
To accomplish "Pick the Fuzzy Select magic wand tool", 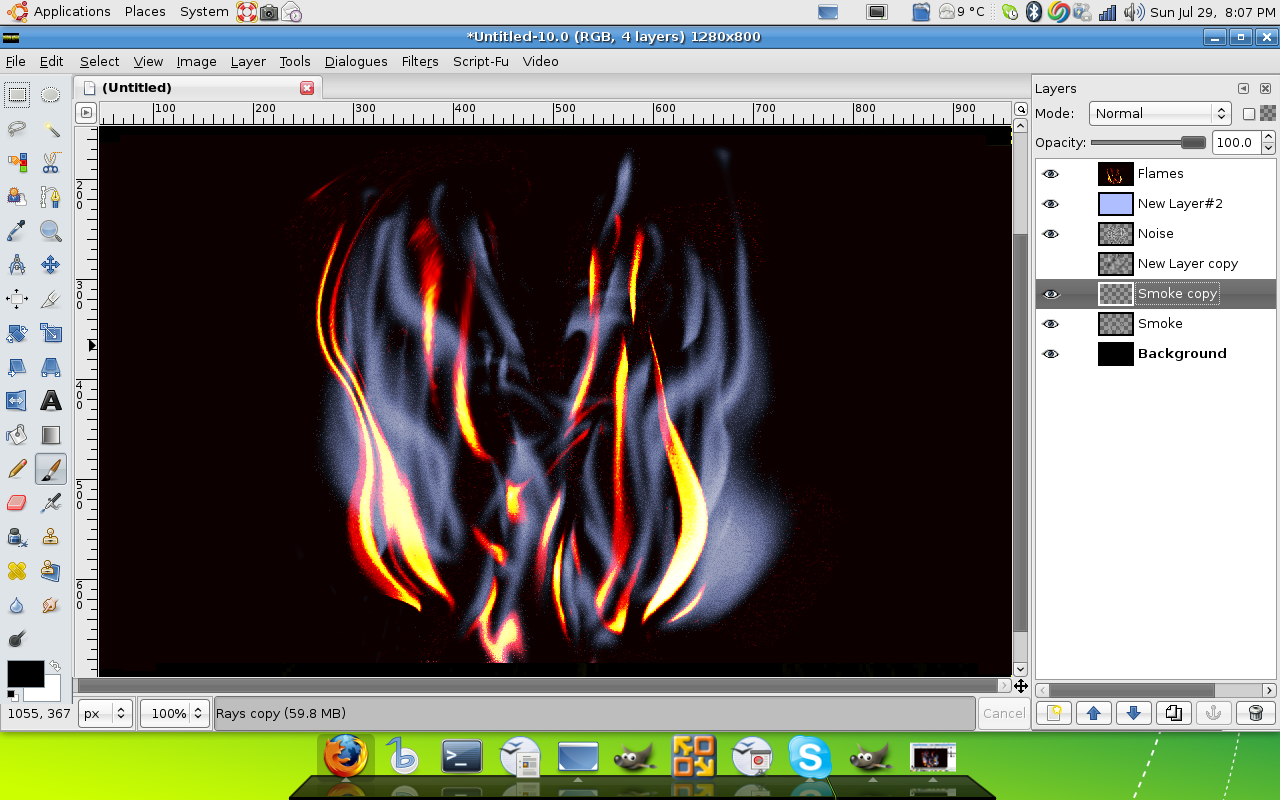I will point(50,129).
